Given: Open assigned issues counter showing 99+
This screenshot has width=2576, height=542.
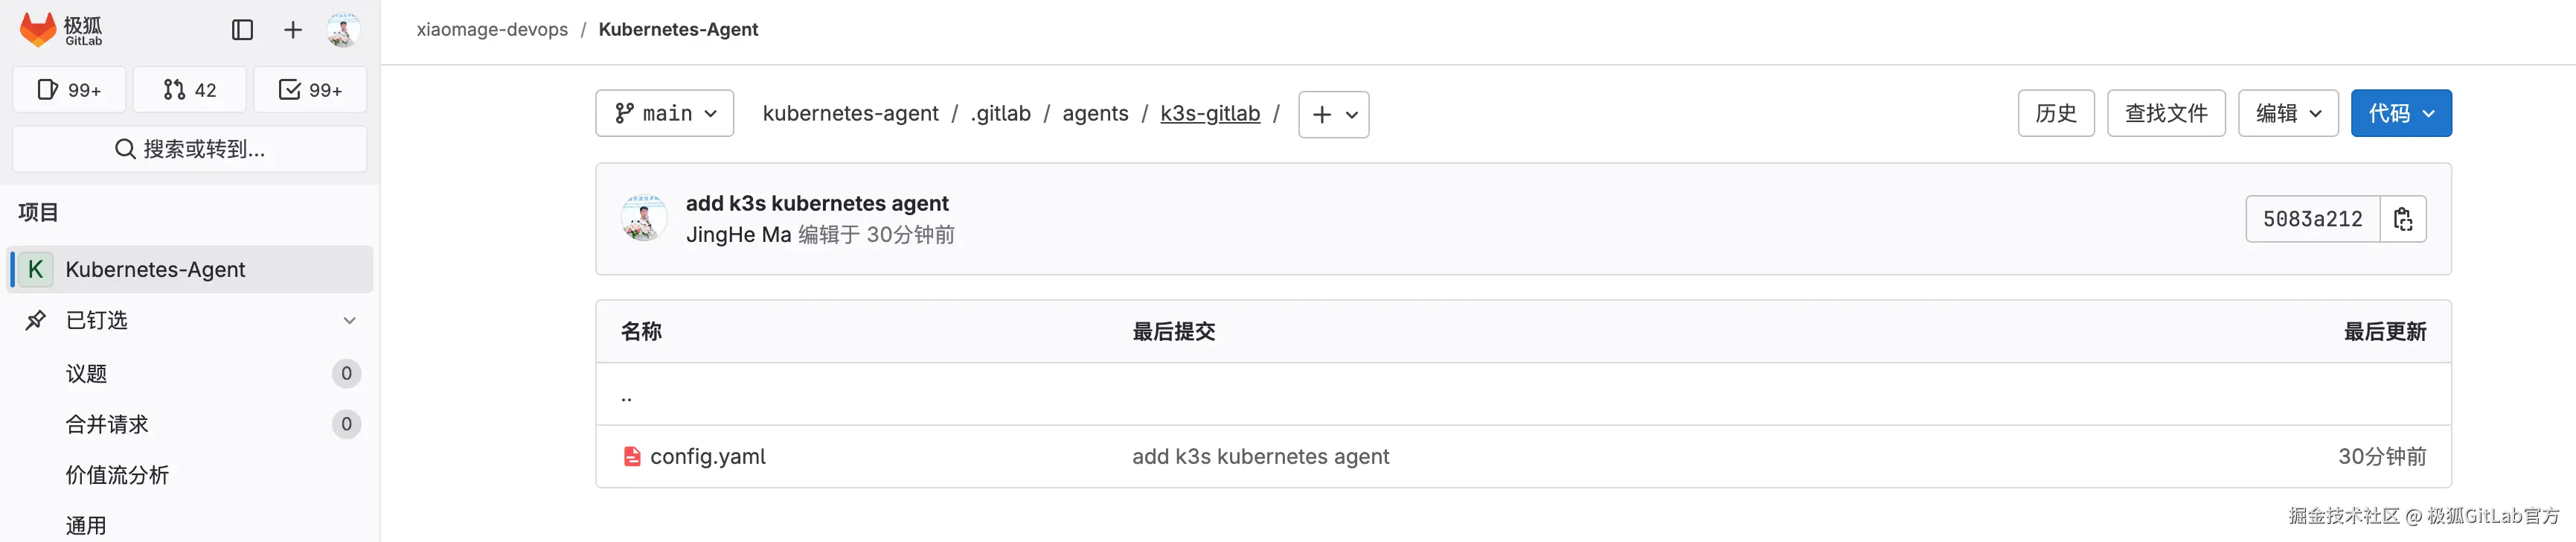Looking at the screenshot, I should pyautogui.click(x=69, y=90).
